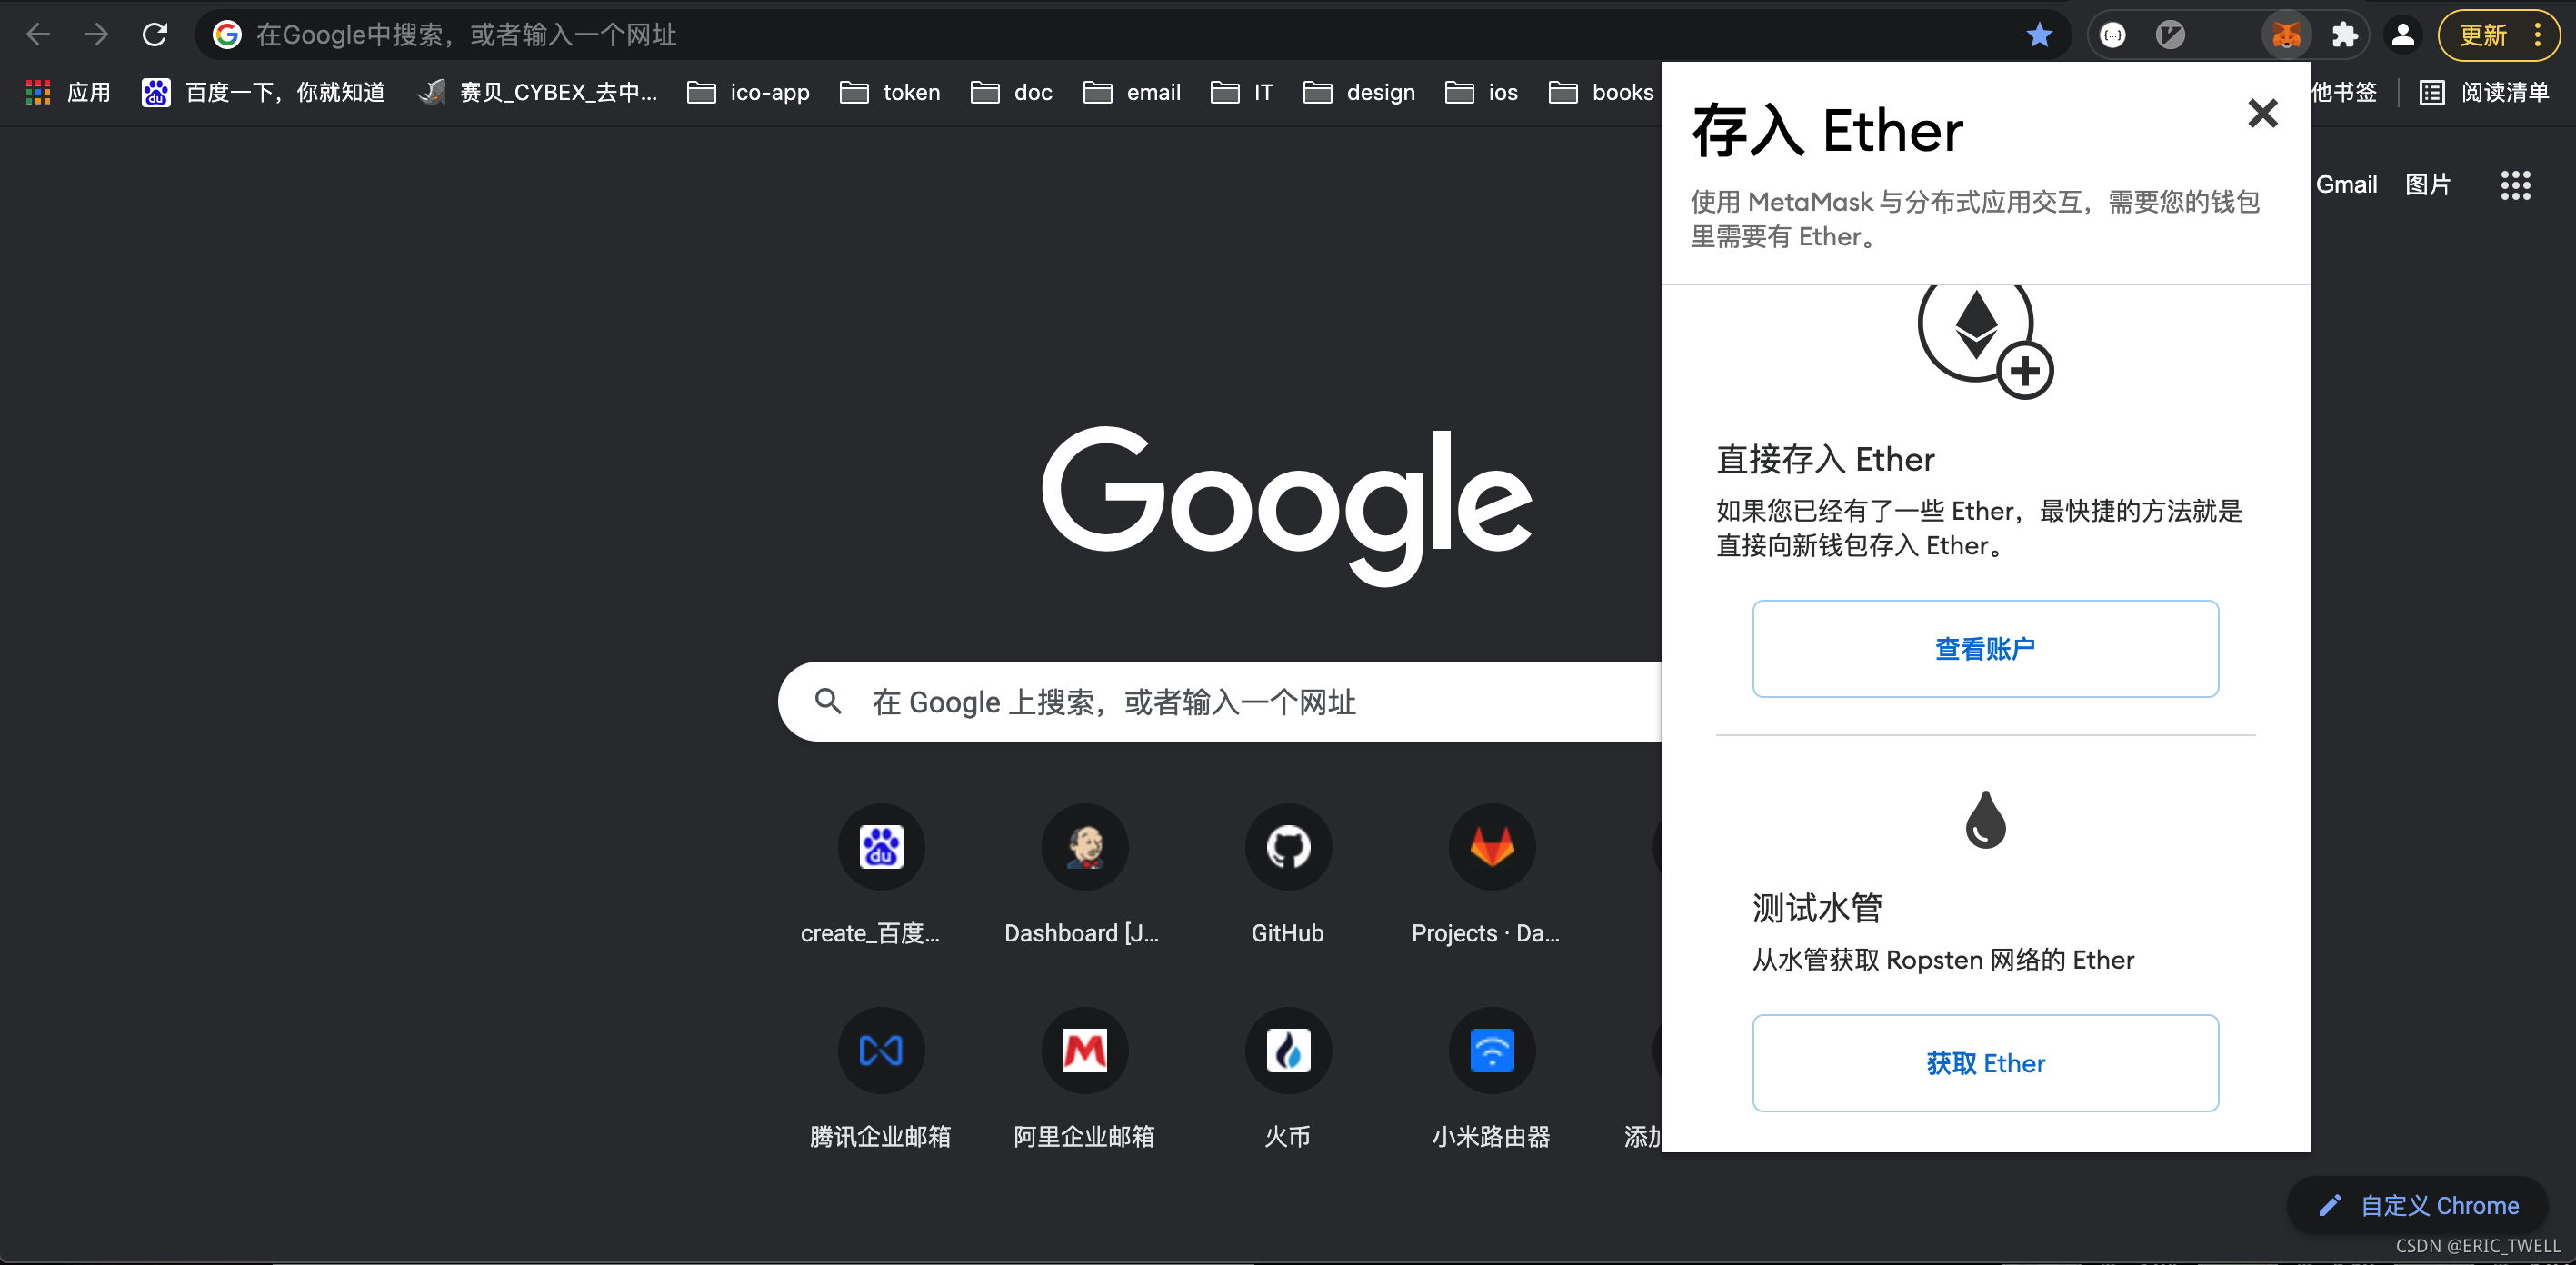Open the IT bookmark folder
The image size is (2576, 1265).
click(1241, 92)
